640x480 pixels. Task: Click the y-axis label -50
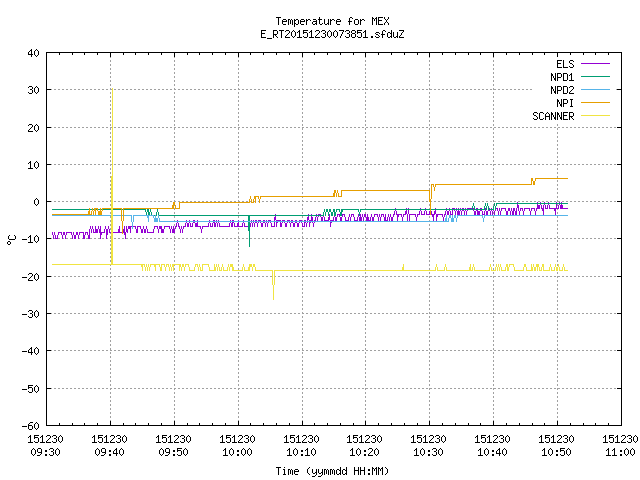[31, 389]
